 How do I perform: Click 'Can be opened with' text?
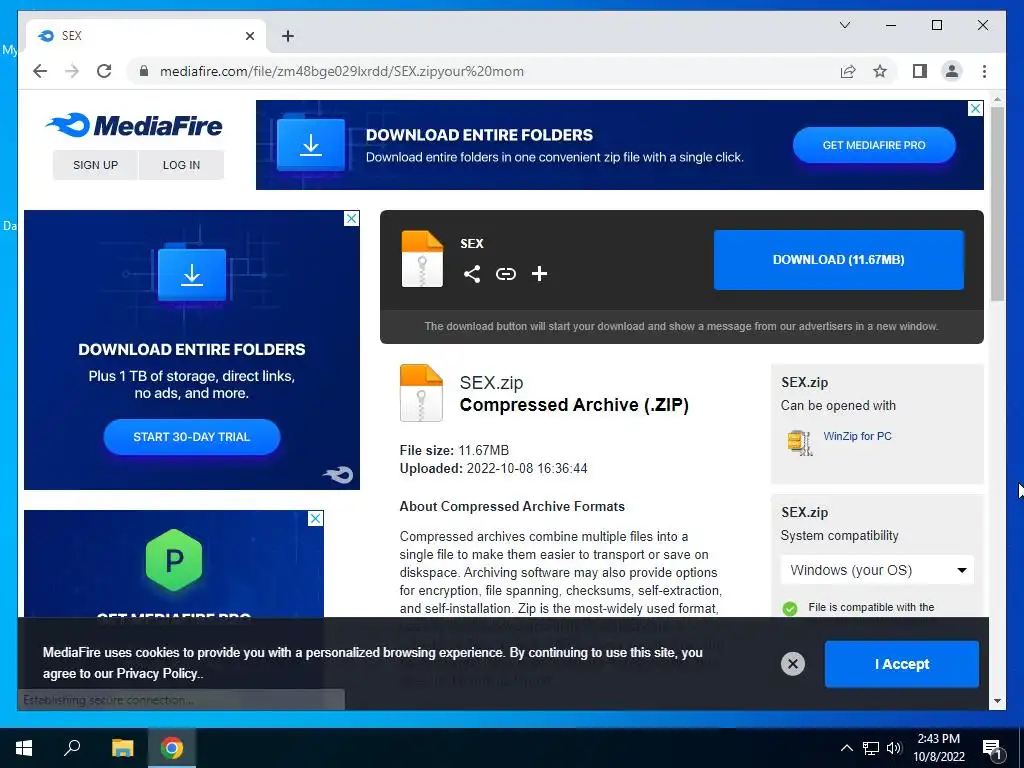[x=838, y=406]
